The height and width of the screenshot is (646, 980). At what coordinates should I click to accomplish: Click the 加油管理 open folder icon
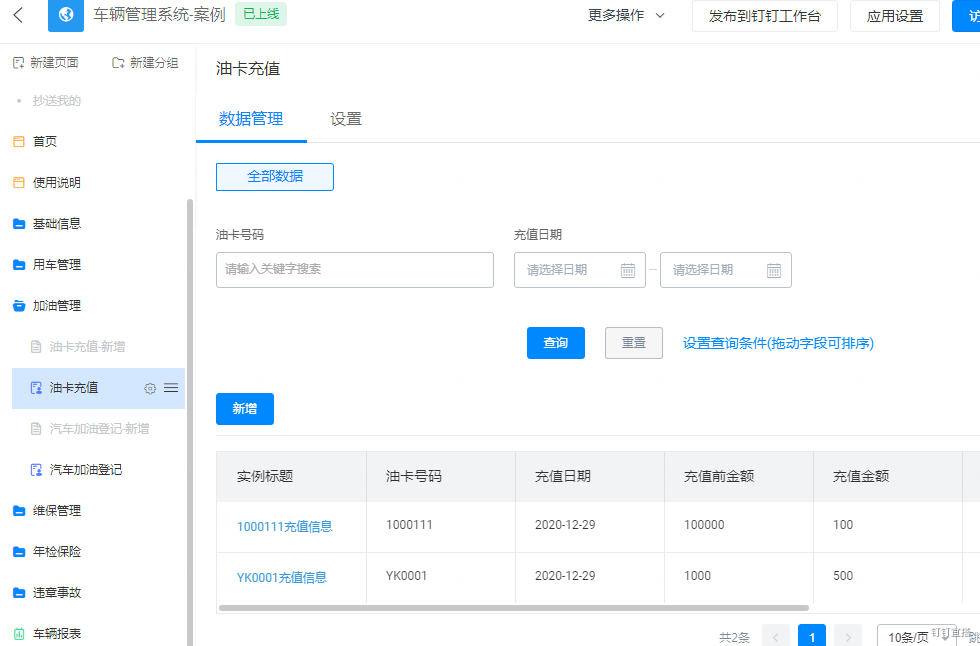[19, 306]
